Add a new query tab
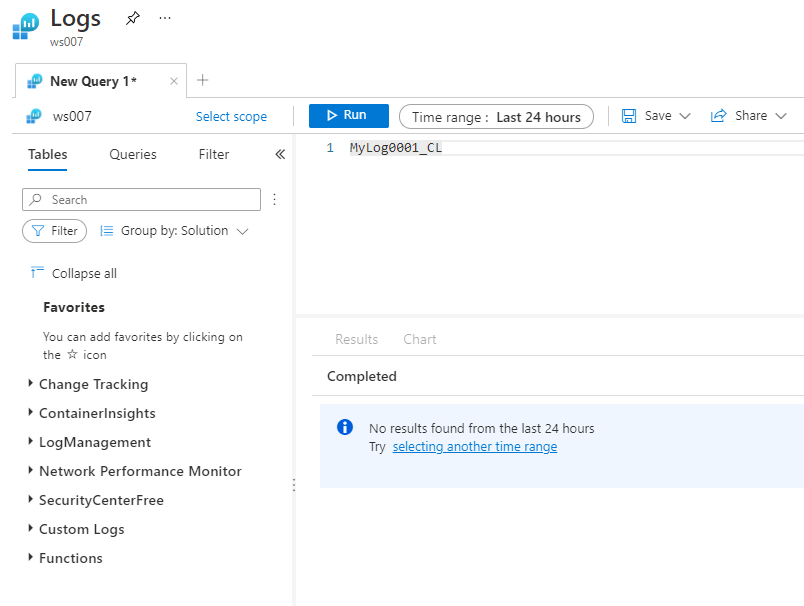804x606 pixels. tap(203, 80)
